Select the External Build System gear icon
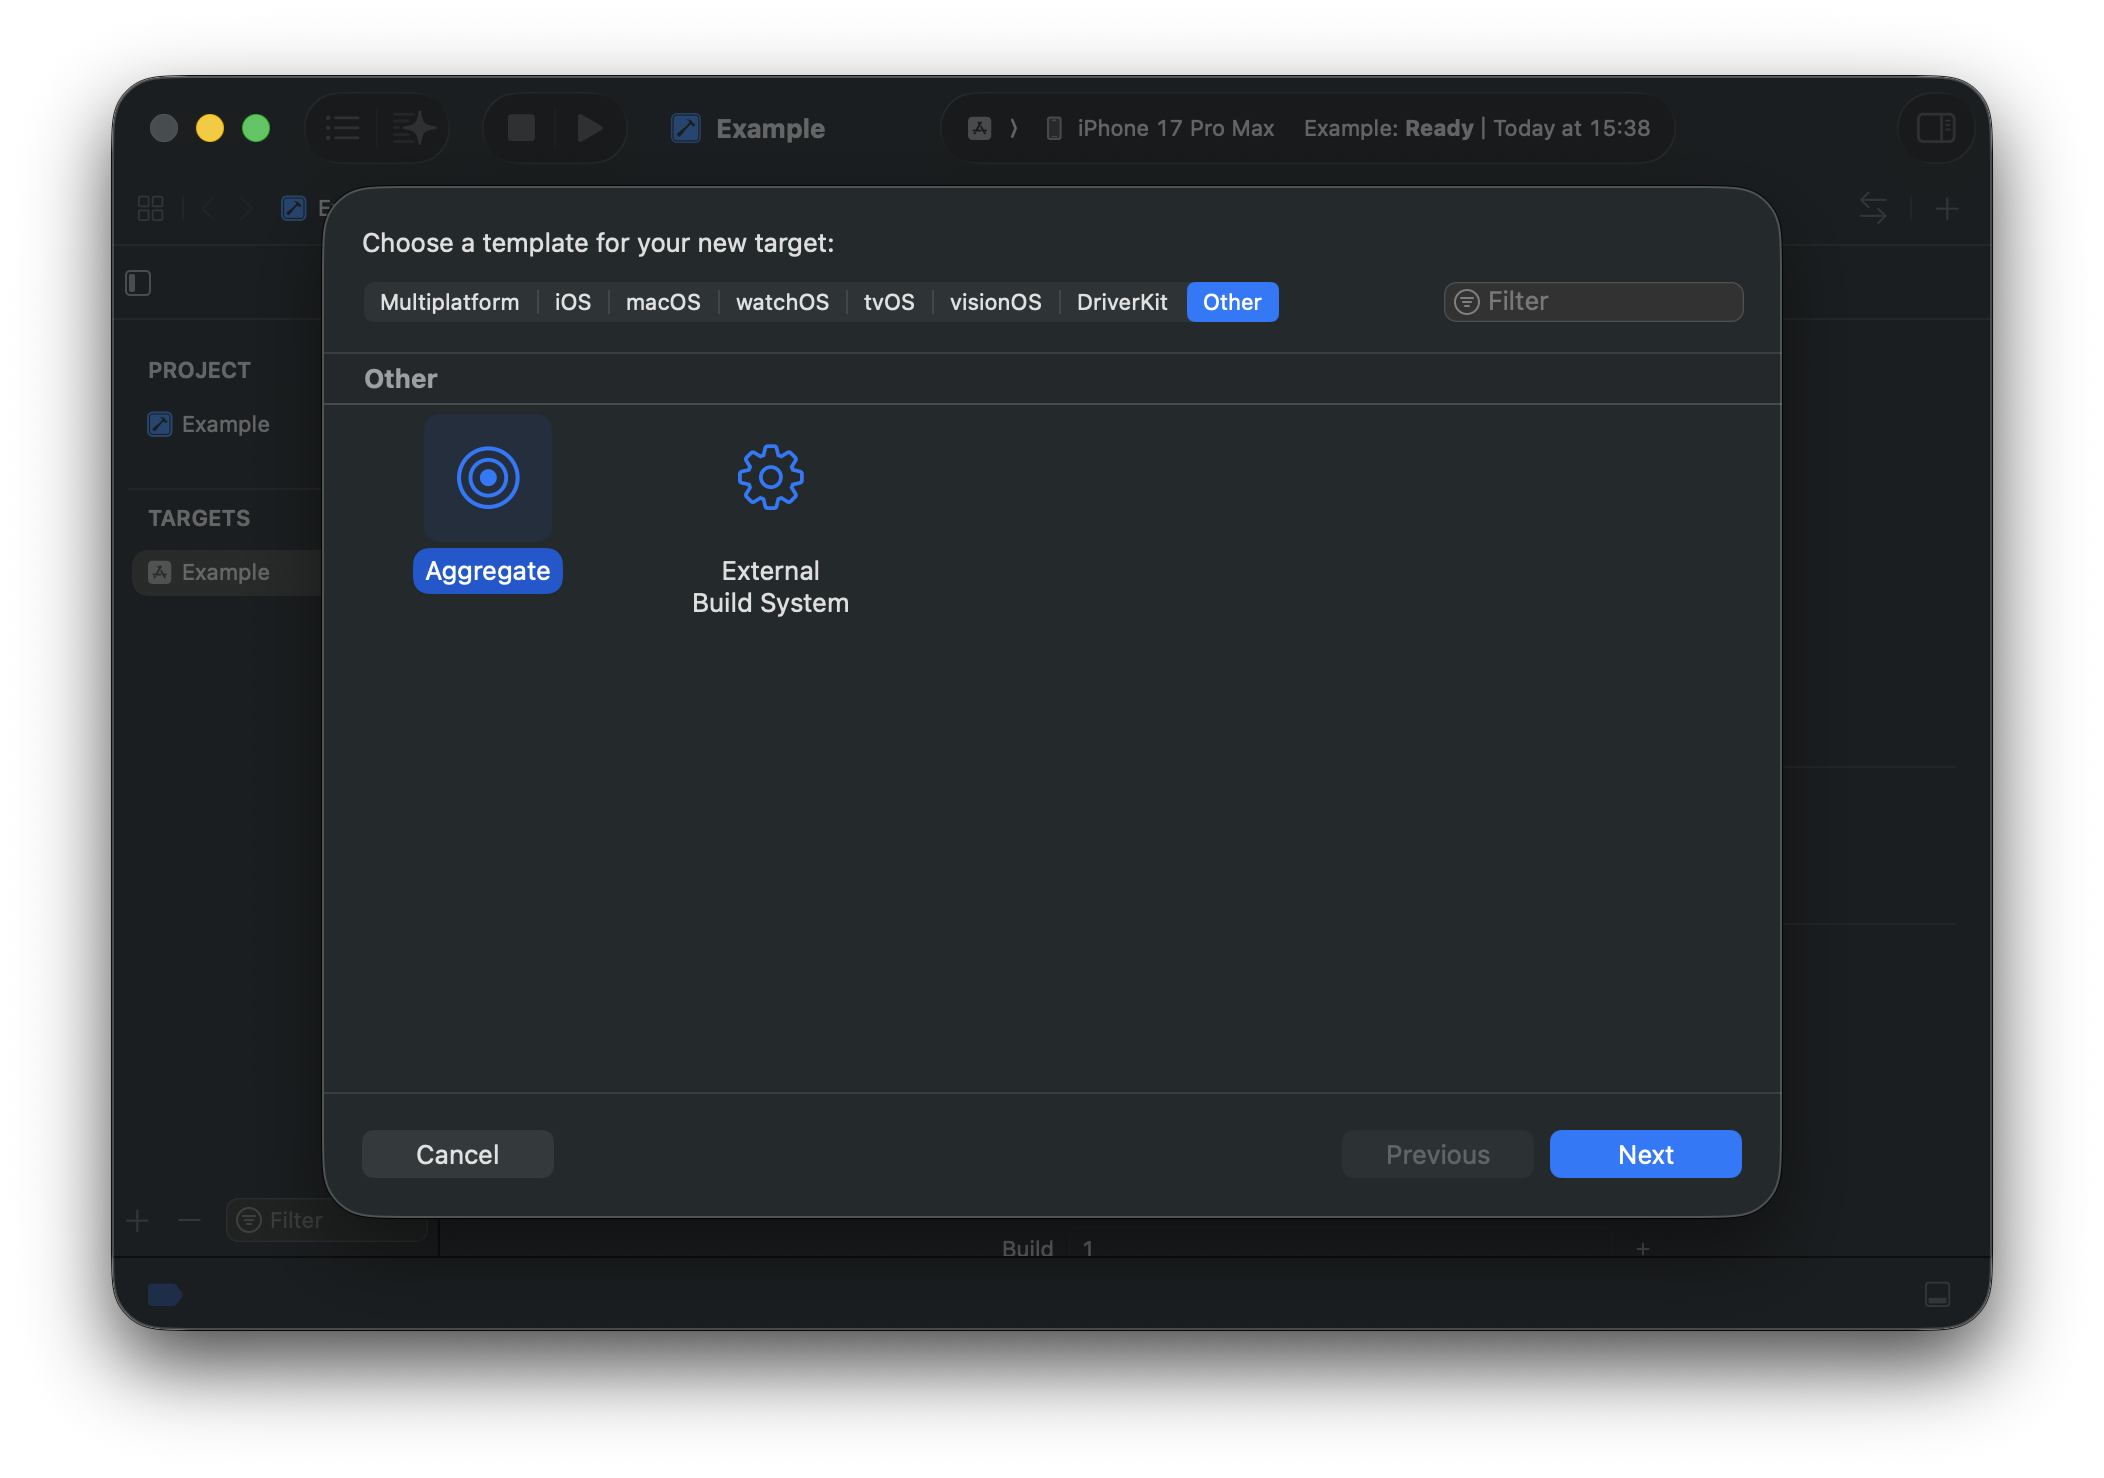 pos(770,478)
